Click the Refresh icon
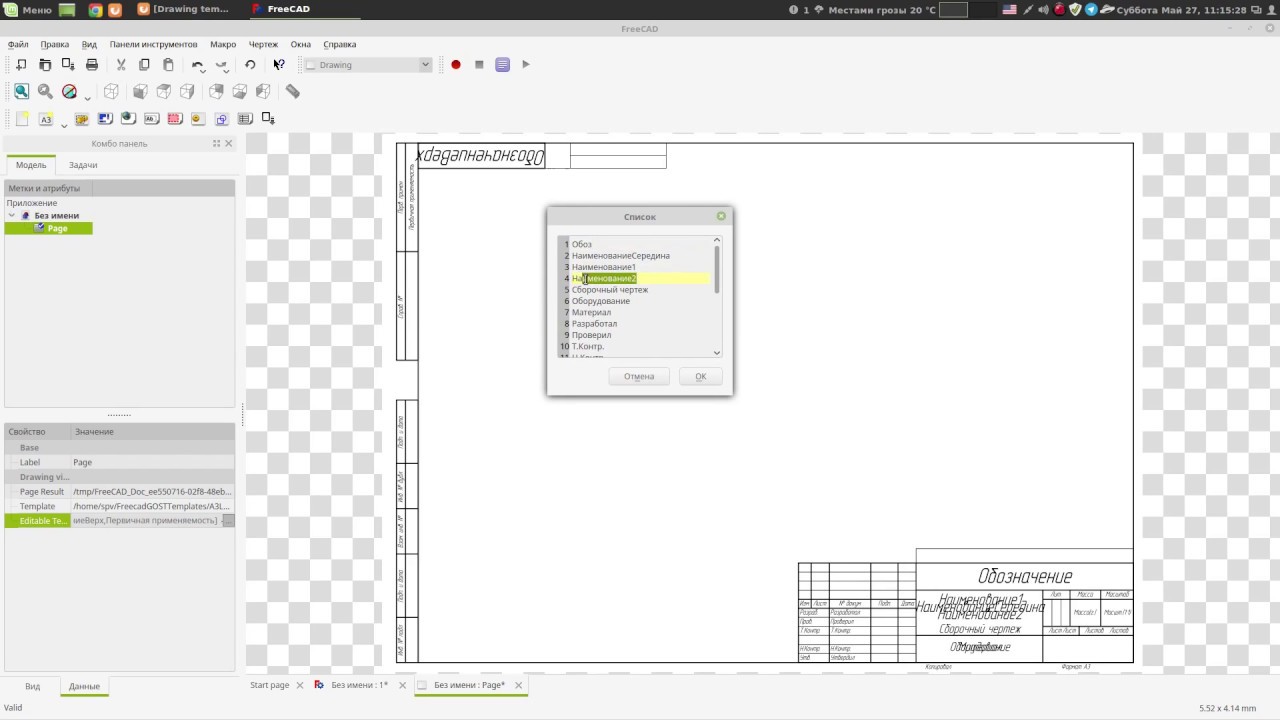Screen dimensions: 1280x720 (250, 64)
